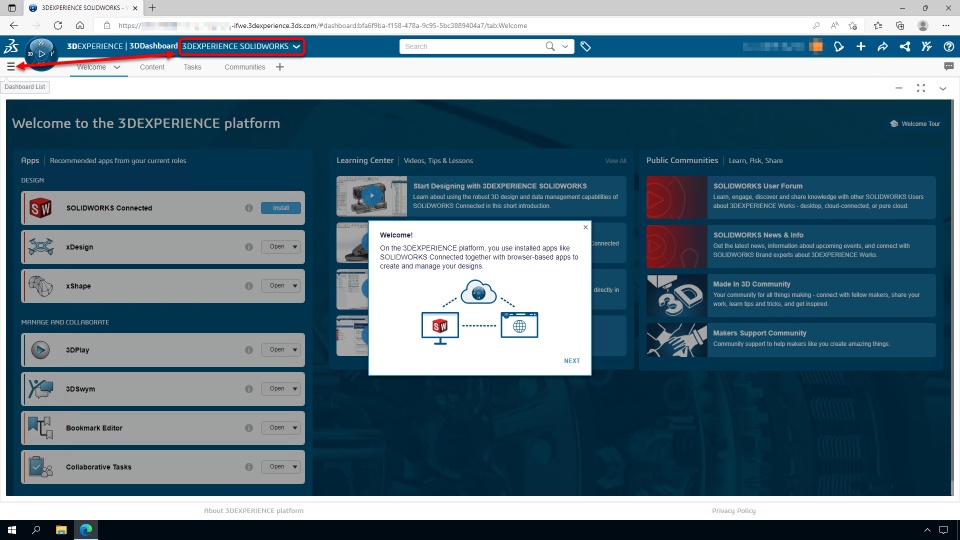Viewport: 960px width, 540px height.
Task: Start the Welcome Tour
Action: tap(915, 124)
